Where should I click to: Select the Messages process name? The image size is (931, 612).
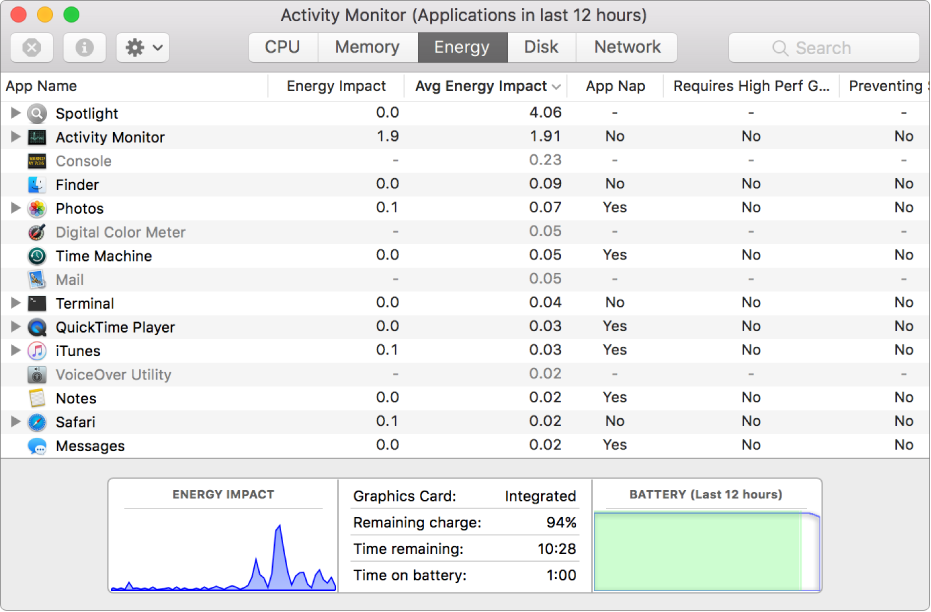coord(90,446)
